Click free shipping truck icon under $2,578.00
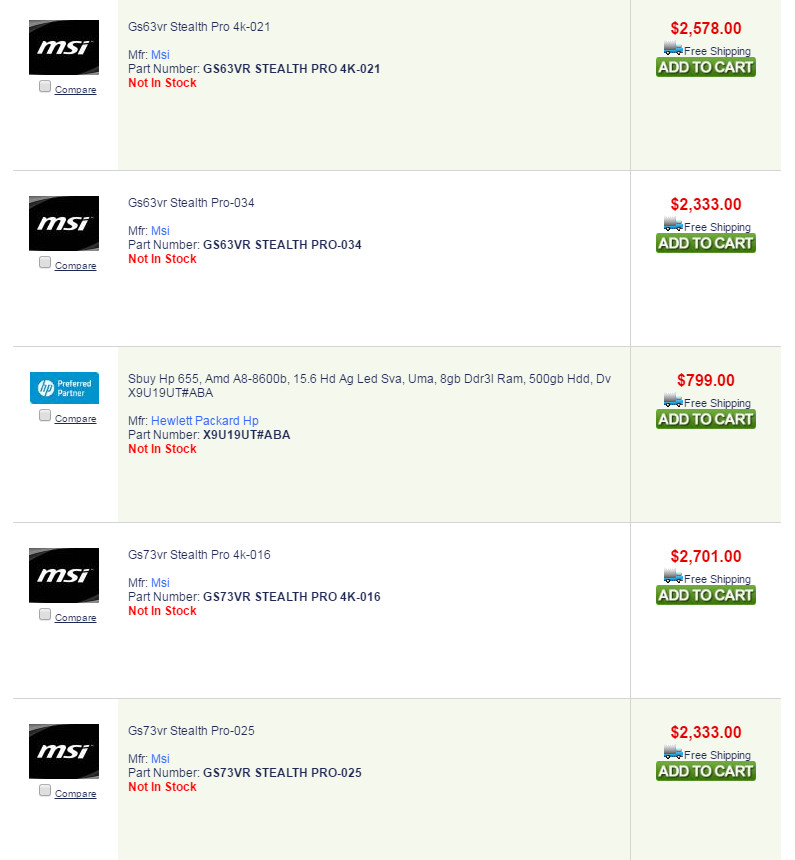 click(673, 49)
